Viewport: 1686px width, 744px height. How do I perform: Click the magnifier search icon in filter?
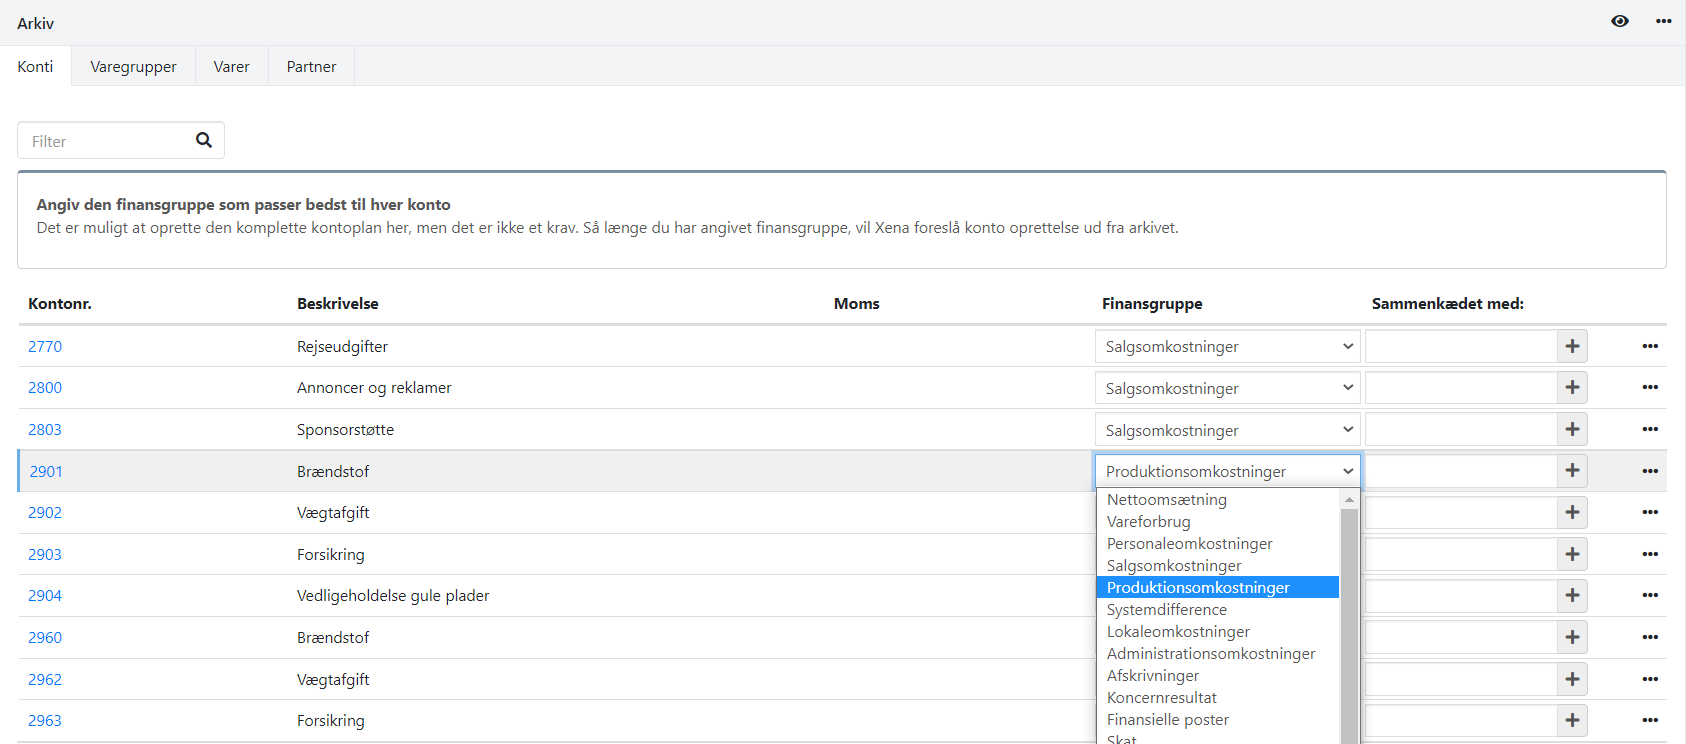coord(204,140)
